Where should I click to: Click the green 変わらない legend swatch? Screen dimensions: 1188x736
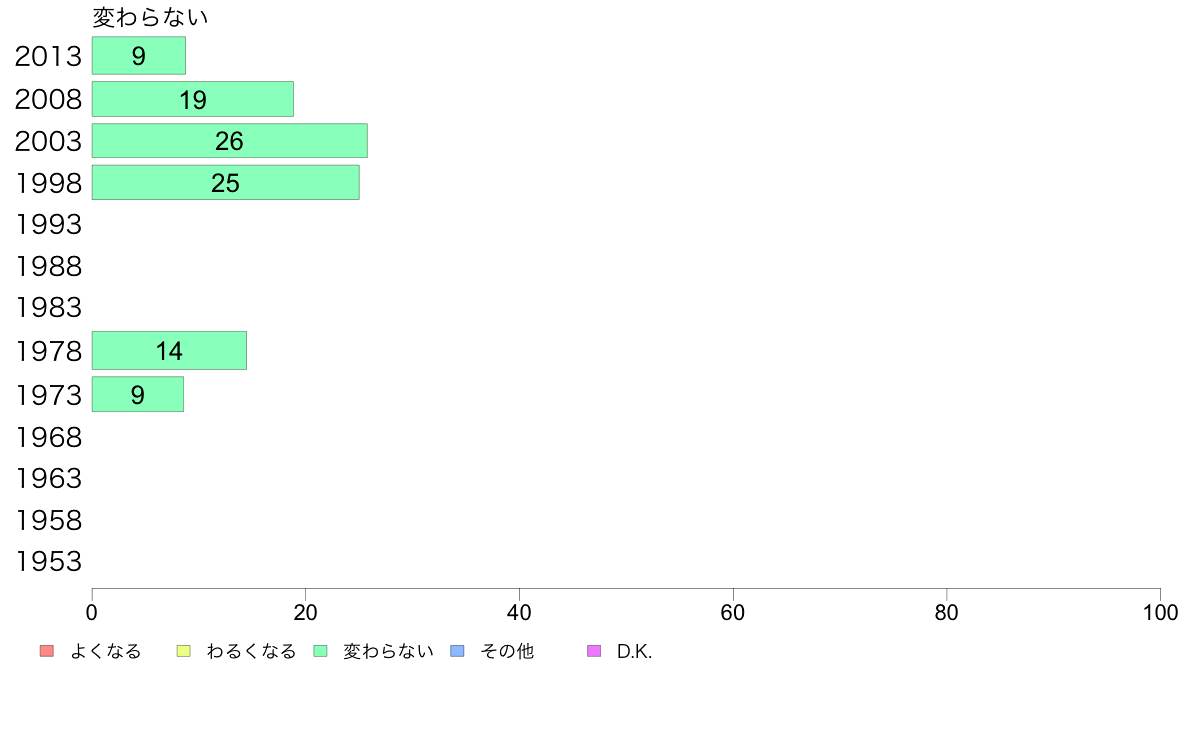click(320, 651)
